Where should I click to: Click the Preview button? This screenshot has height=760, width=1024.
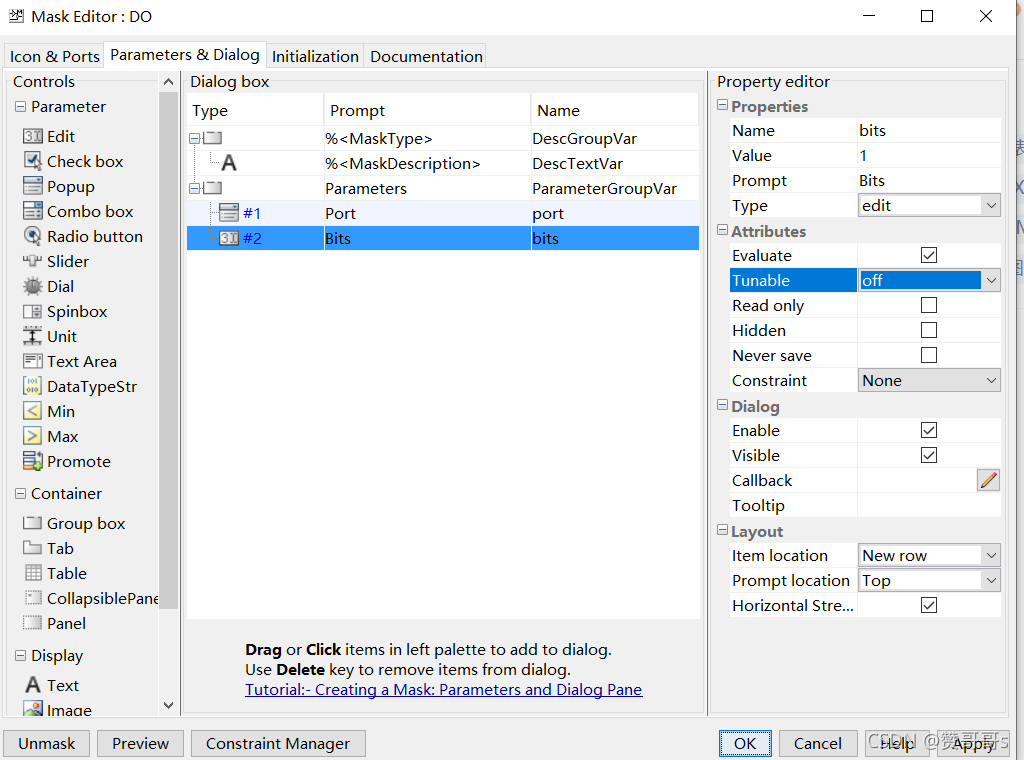140,744
